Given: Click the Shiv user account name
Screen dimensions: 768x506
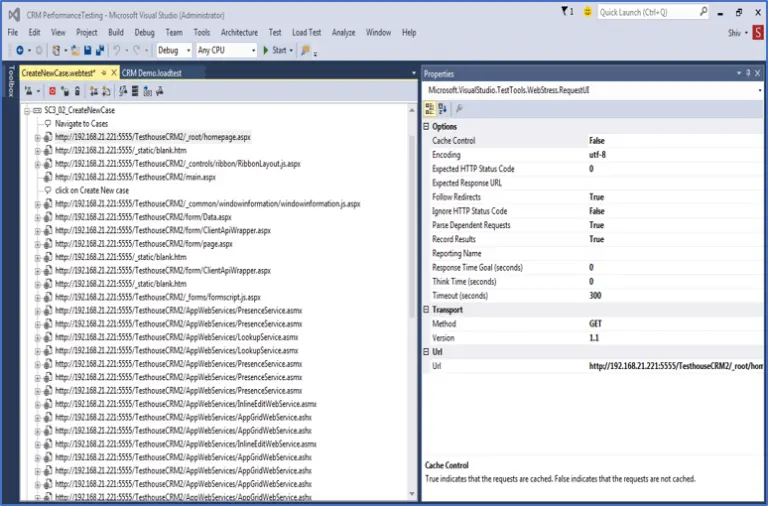Looking at the screenshot, I should (x=732, y=32).
